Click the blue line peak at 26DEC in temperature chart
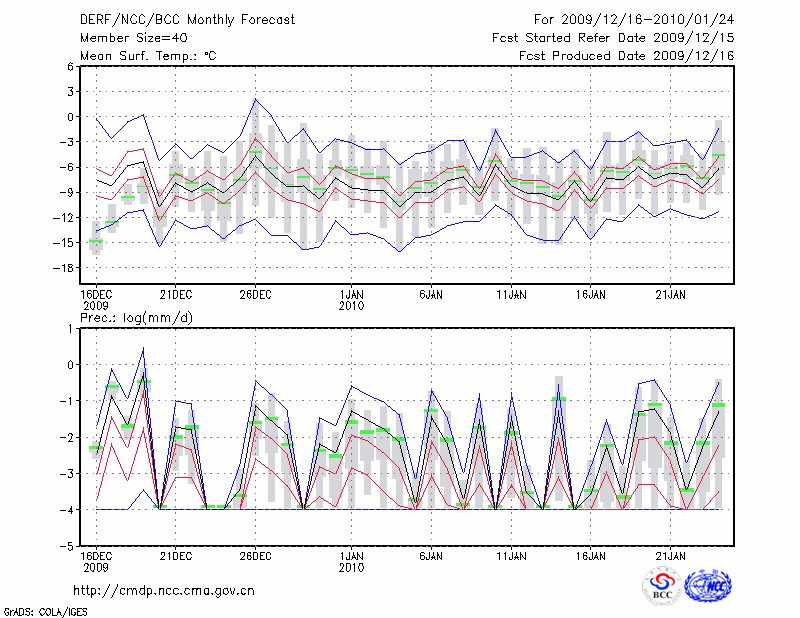The image size is (800, 618). pos(256,99)
